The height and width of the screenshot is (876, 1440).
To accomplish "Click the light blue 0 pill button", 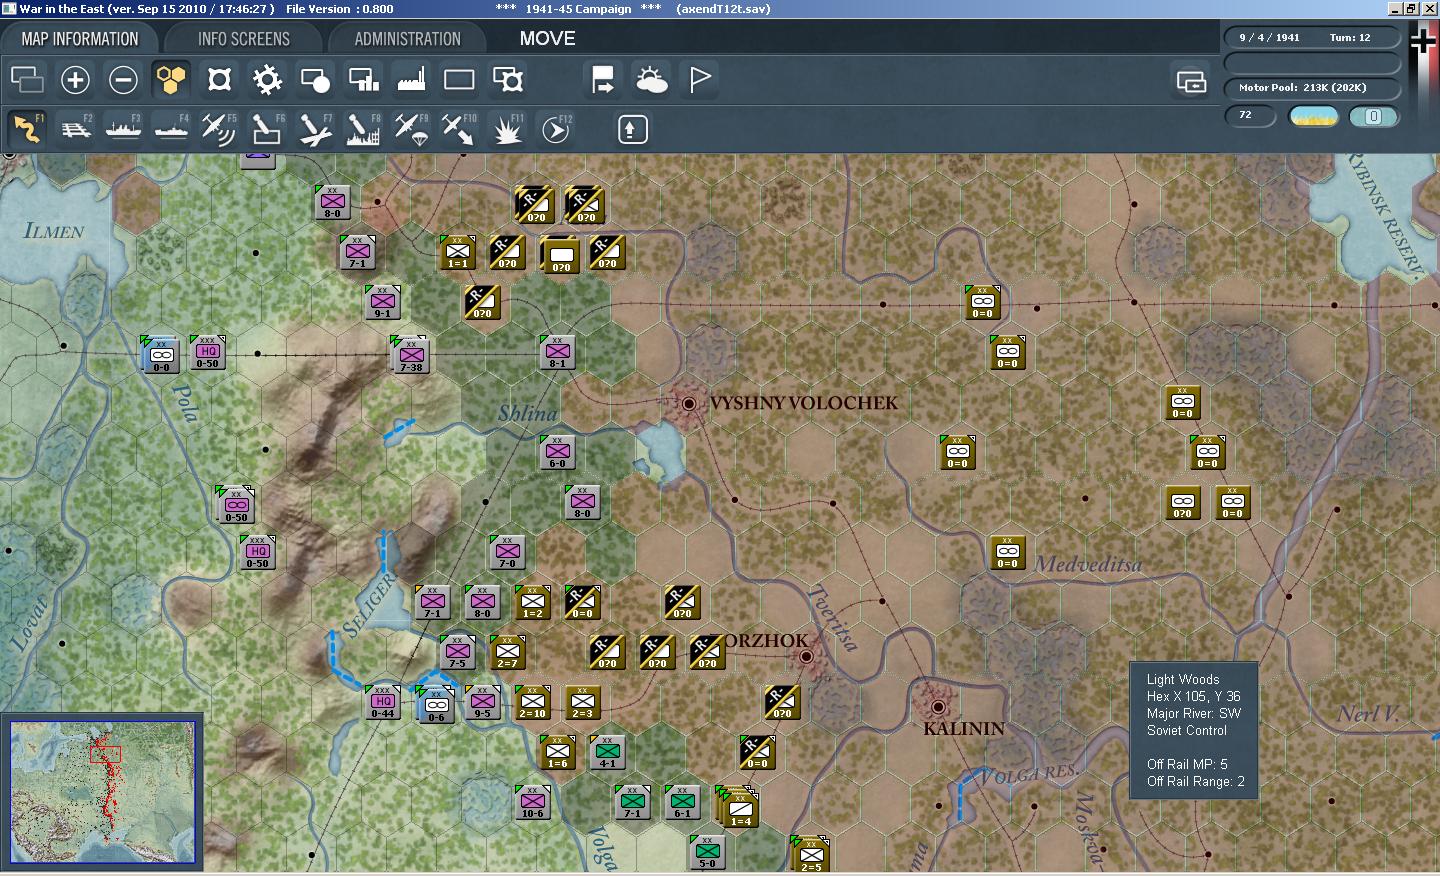I will click(1373, 117).
